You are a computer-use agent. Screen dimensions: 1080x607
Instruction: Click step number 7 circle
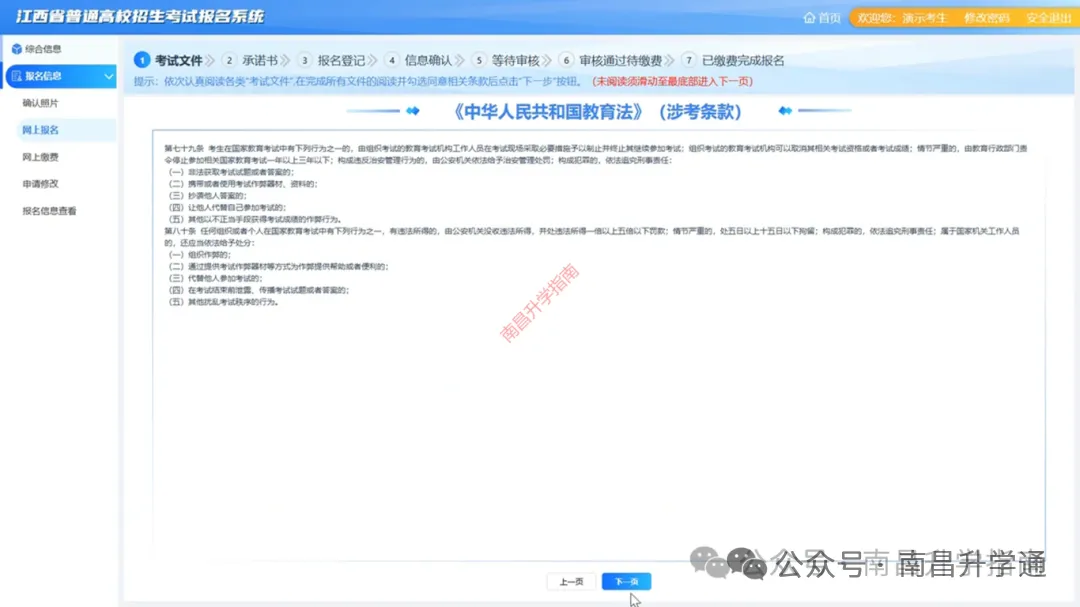689,61
